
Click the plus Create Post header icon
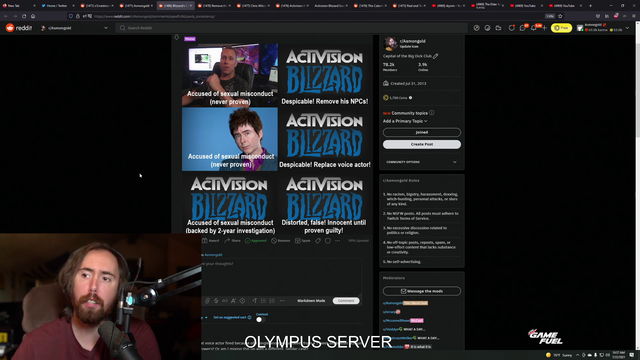(x=544, y=28)
